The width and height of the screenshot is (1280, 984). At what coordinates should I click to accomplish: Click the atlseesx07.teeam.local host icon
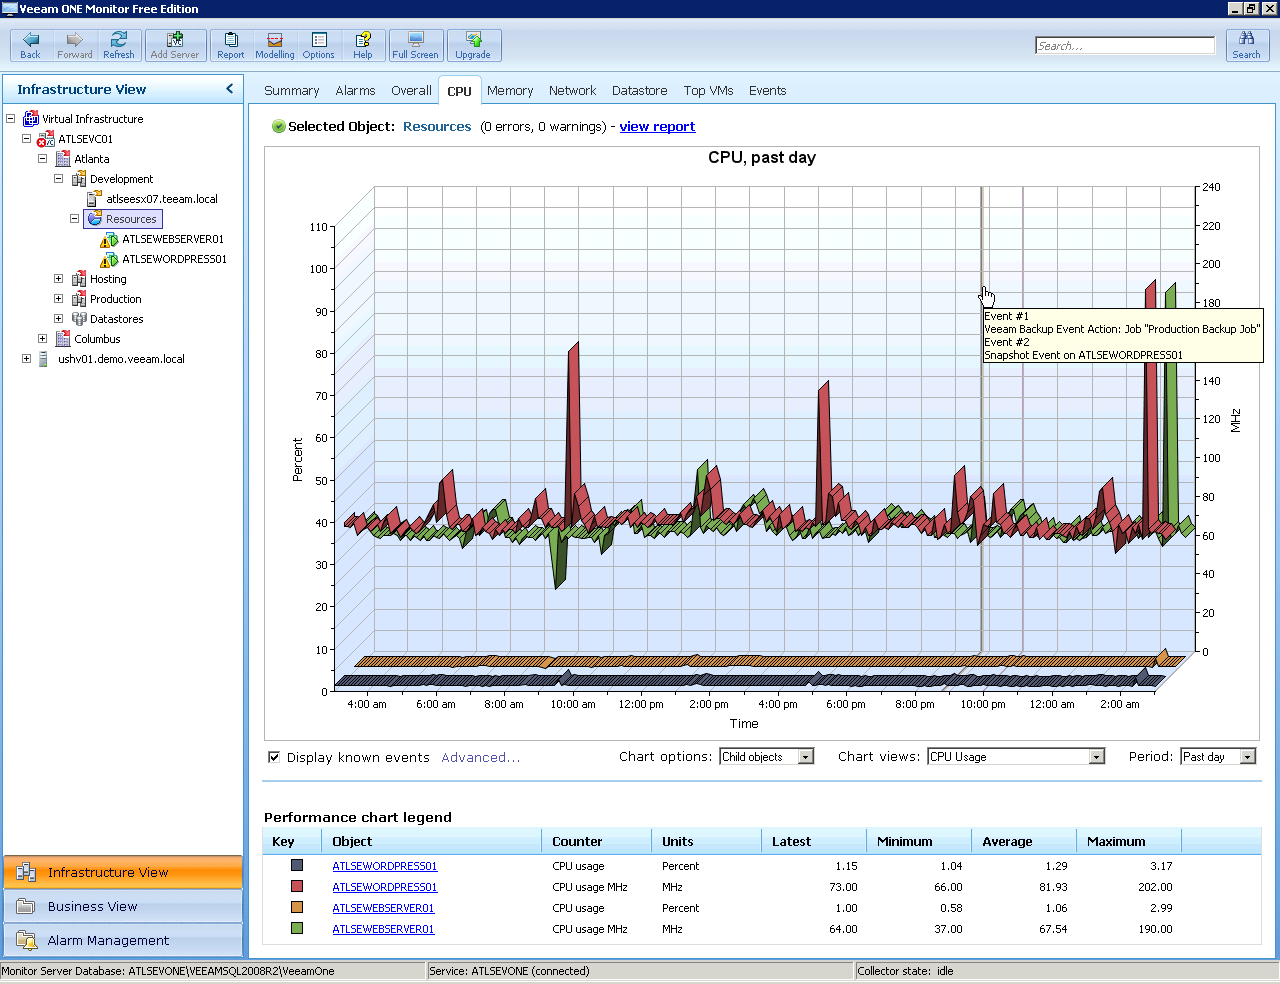click(94, 199)
